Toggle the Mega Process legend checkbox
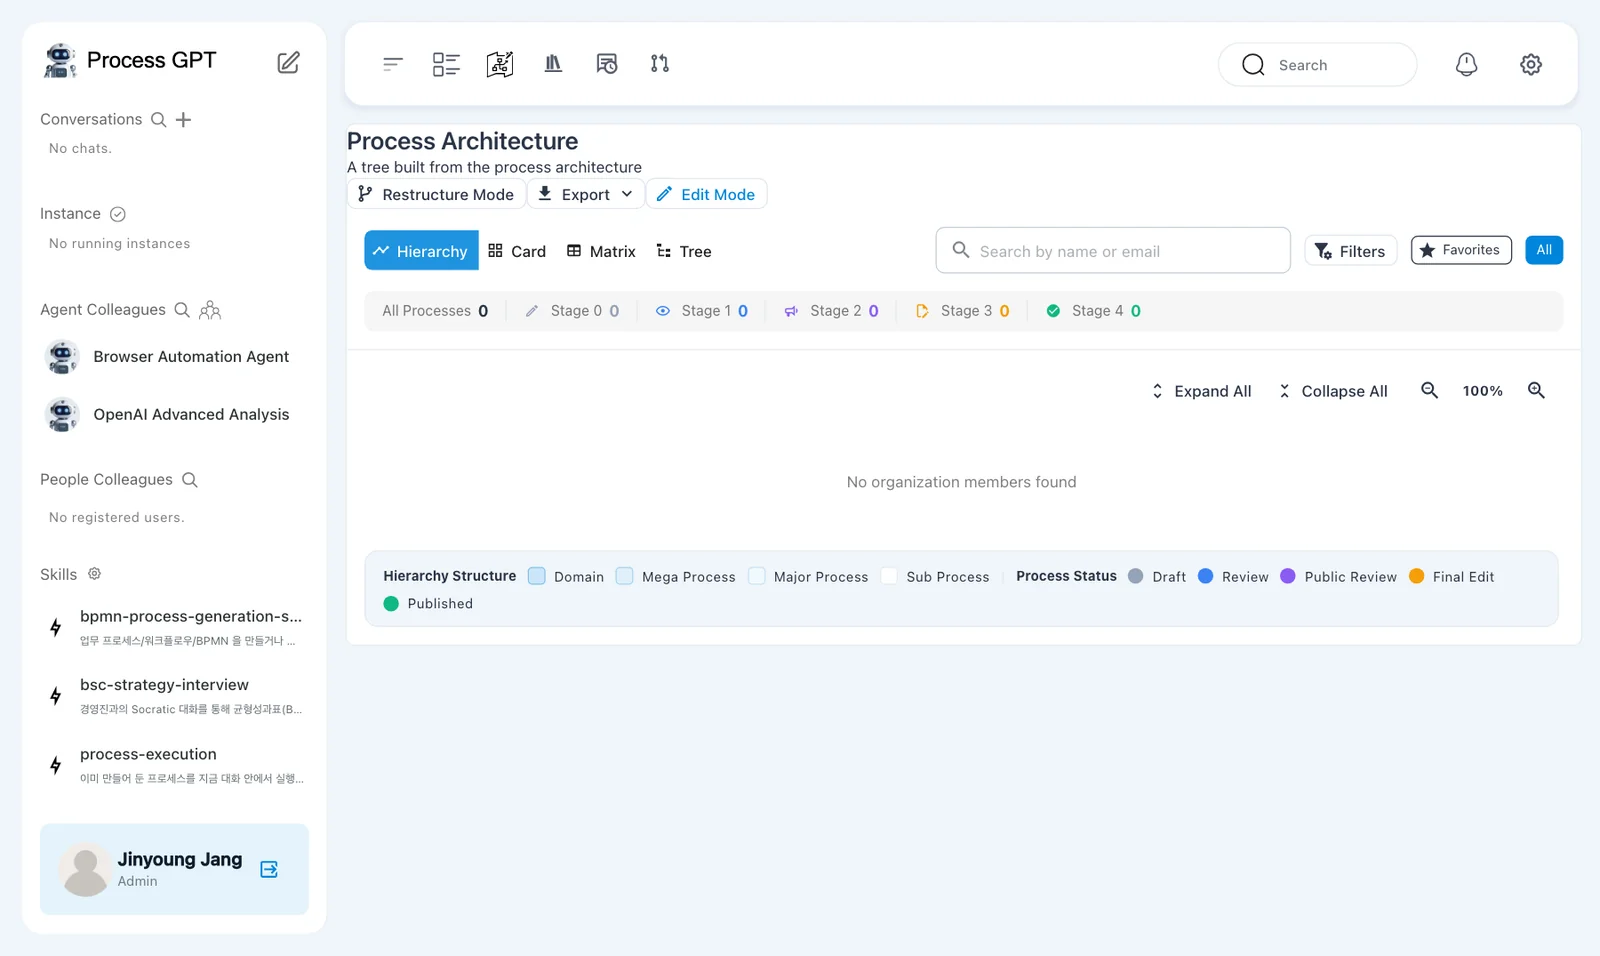 [625, 576]
